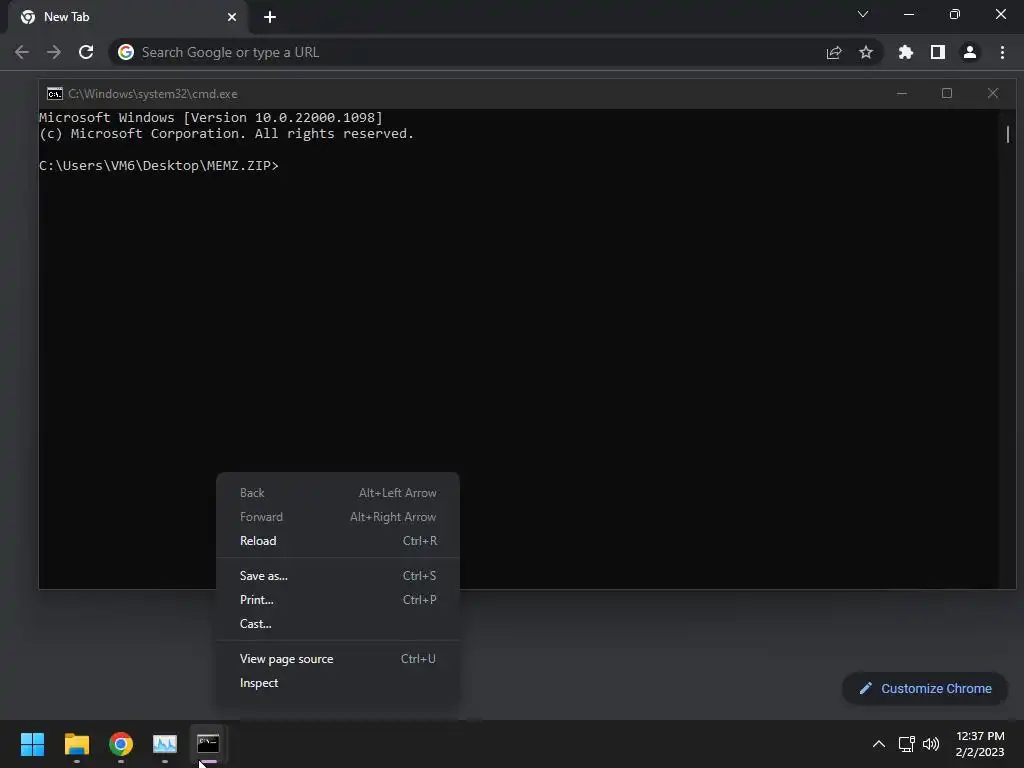Choose View page source menu entry
The width and height of the screenshot is (1024, 768).
pyautogui.click(x=338, y=658)
